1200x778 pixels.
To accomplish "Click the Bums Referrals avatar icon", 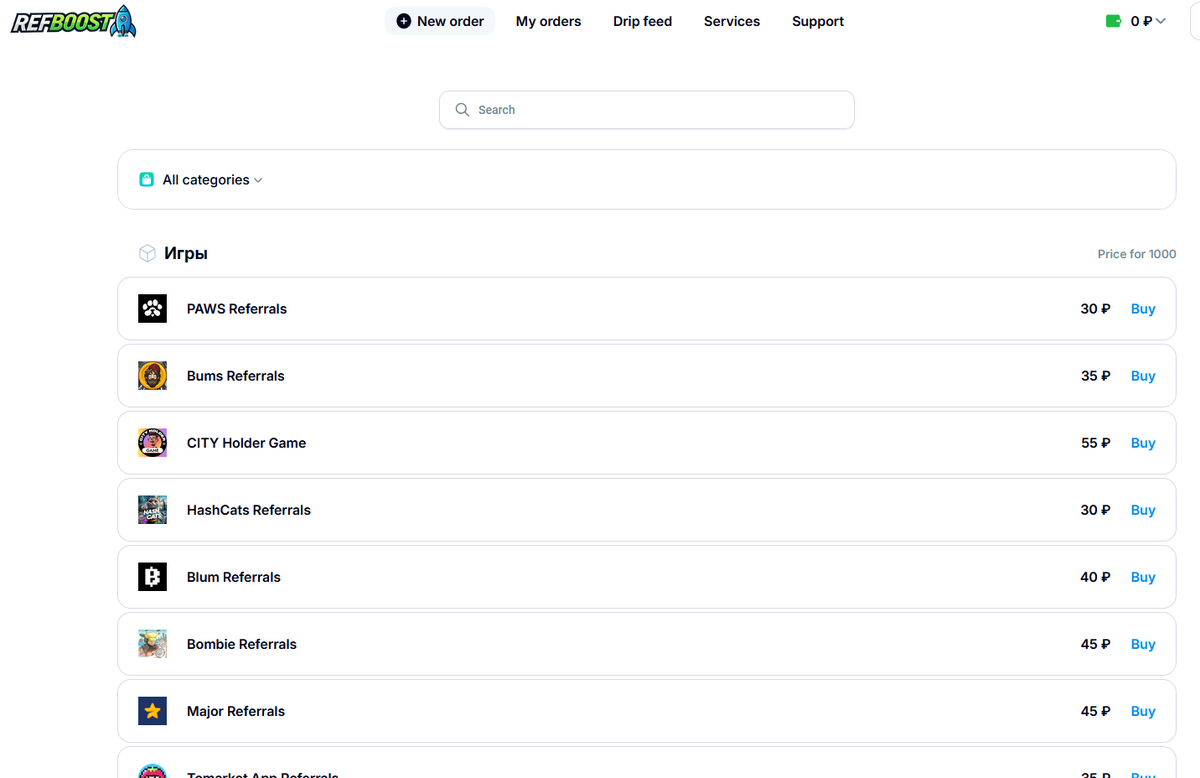I will [152, 376].
